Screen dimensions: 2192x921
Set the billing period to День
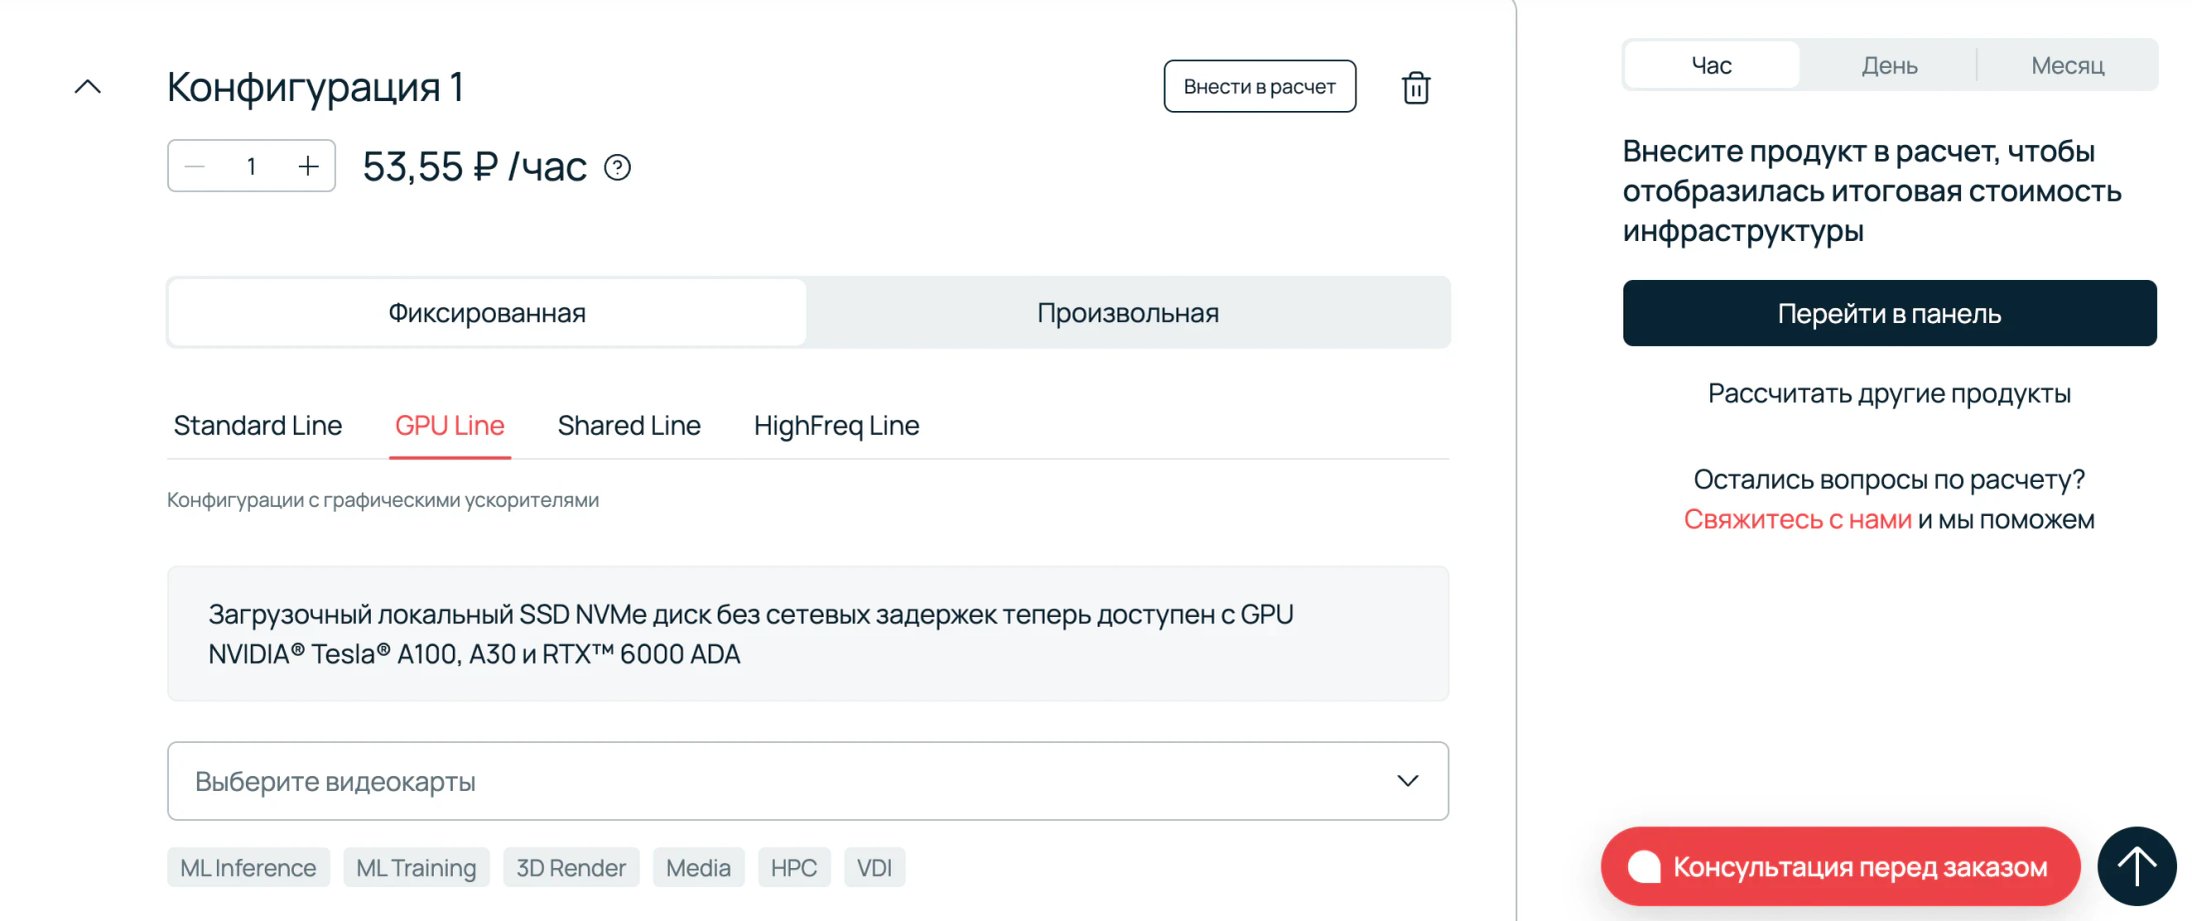[1889, 65]
